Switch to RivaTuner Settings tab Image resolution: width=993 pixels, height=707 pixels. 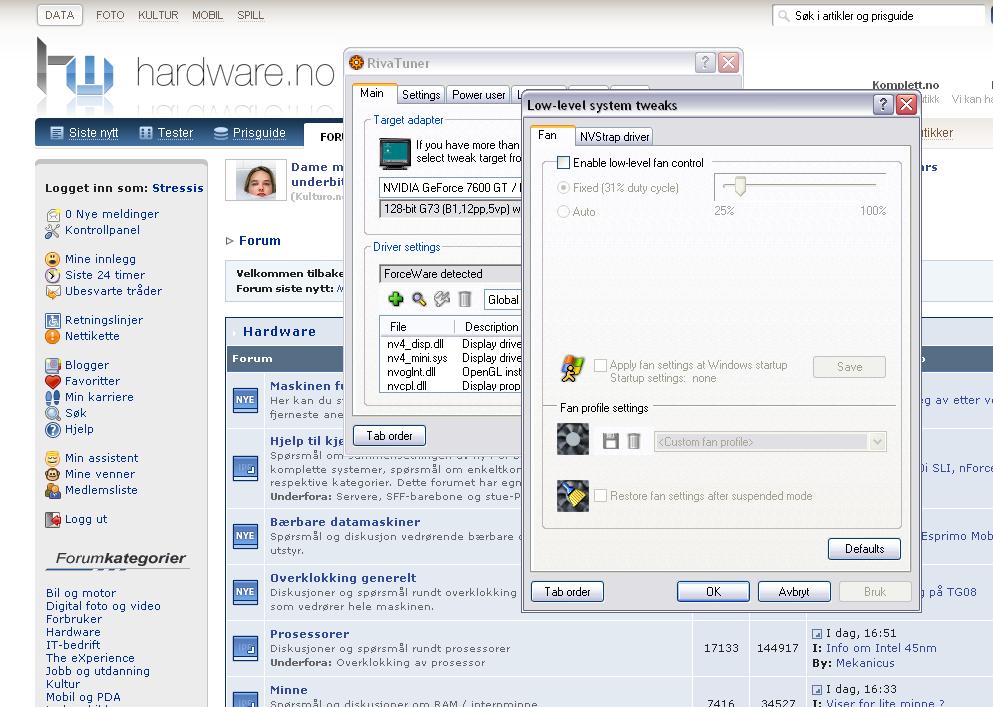pyautogui.click(x=421, y=94)
